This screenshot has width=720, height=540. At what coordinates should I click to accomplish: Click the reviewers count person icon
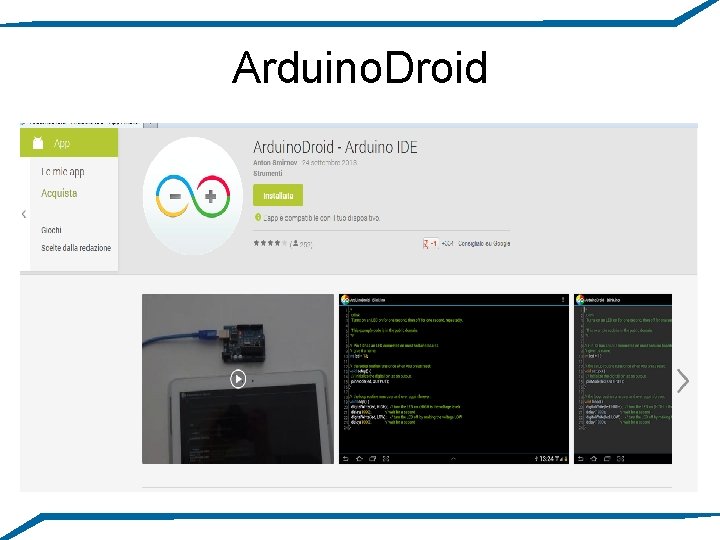(295, 243)
